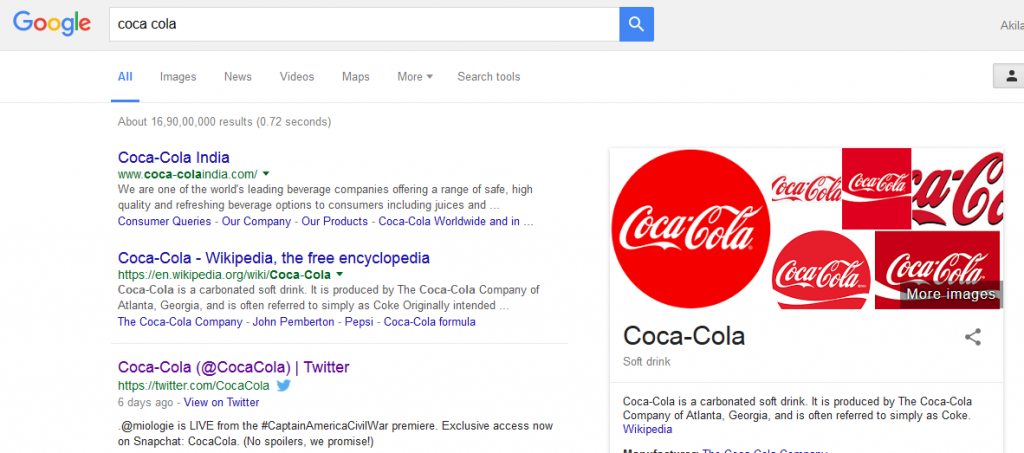Expand the arrow beside www.coca-colaindia.com

266,174
